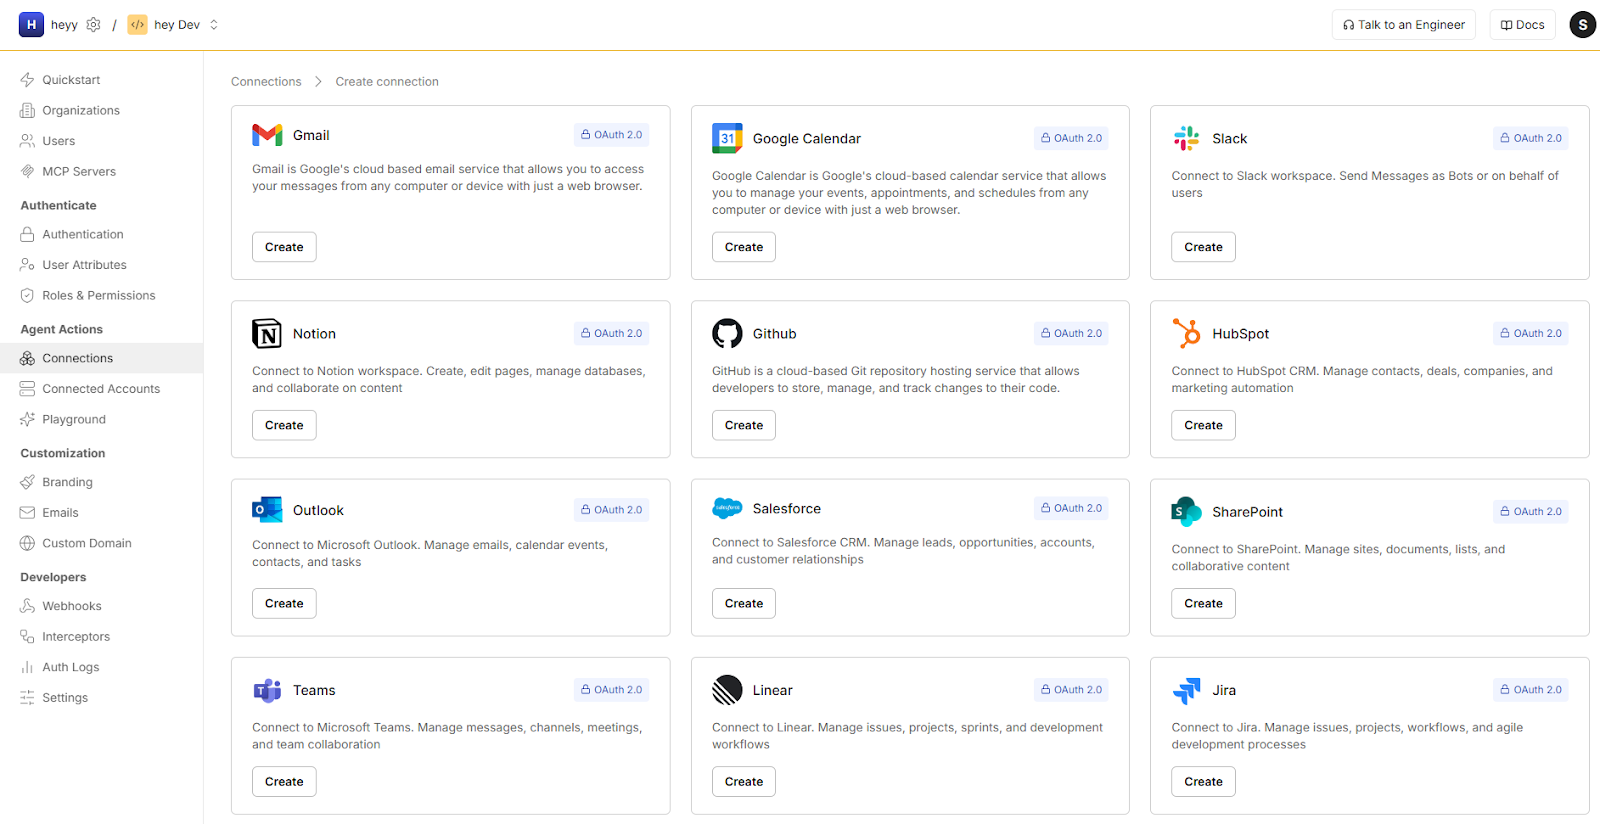Screen dimensions: 1600x824
Task: Click the Teams logo icon
Action: 267,690
